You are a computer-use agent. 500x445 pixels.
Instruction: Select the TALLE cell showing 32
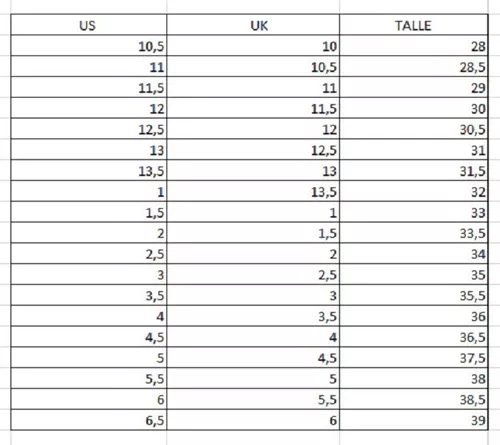coord(414,191)
